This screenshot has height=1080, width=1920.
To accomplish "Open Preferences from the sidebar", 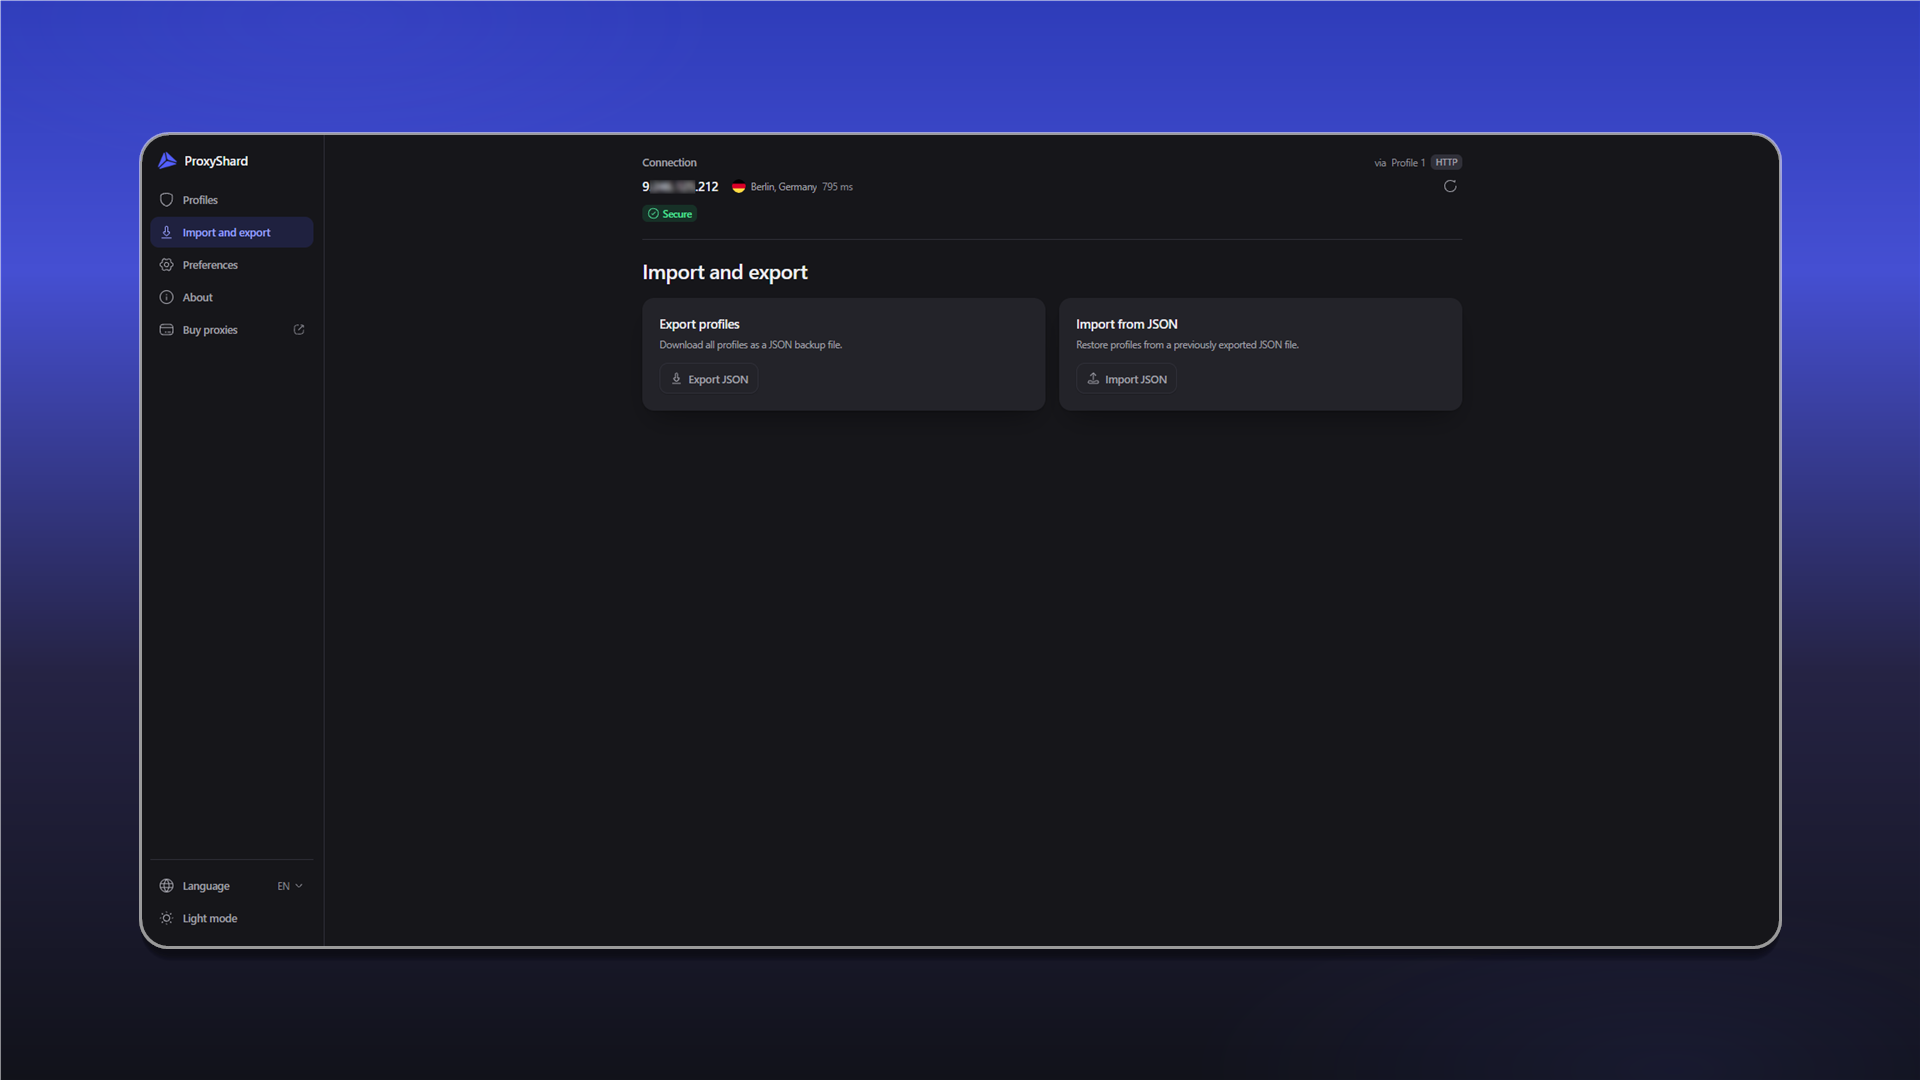I will click(x=231, y=265).
